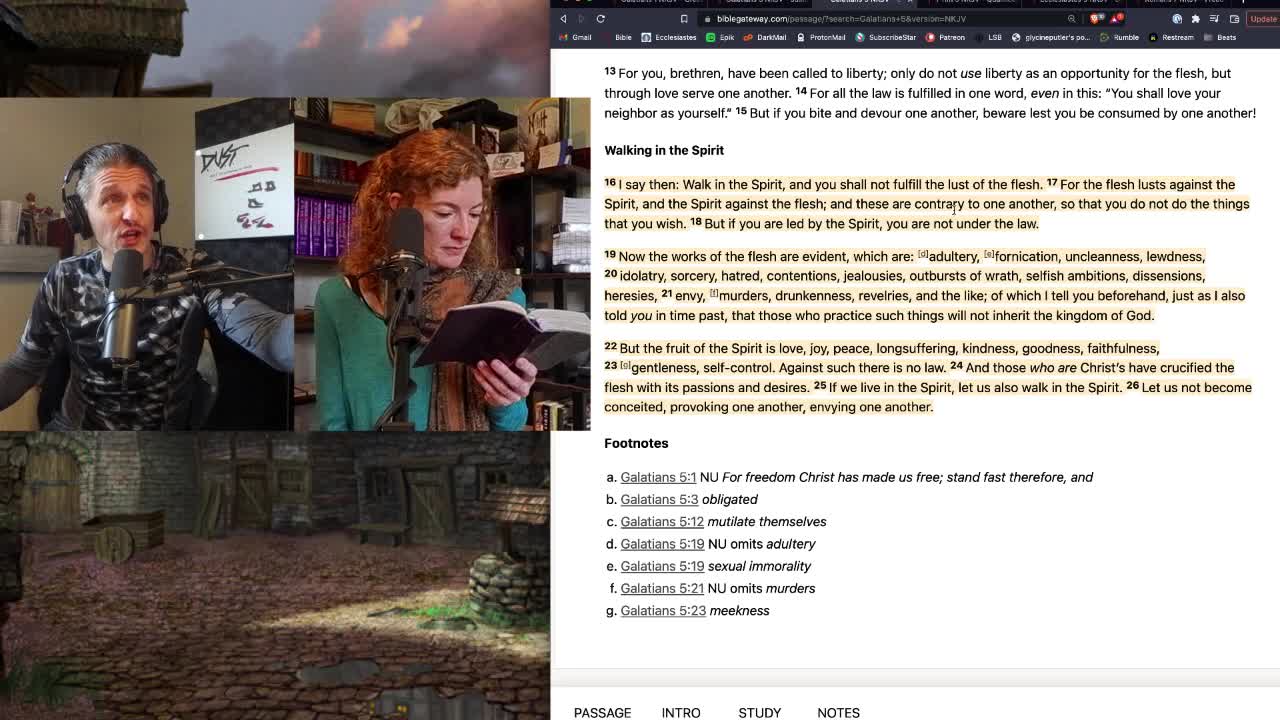Screen dimensions: 1280x720
Task: Open the DarkMail bookmark
Action: (765, 38)
